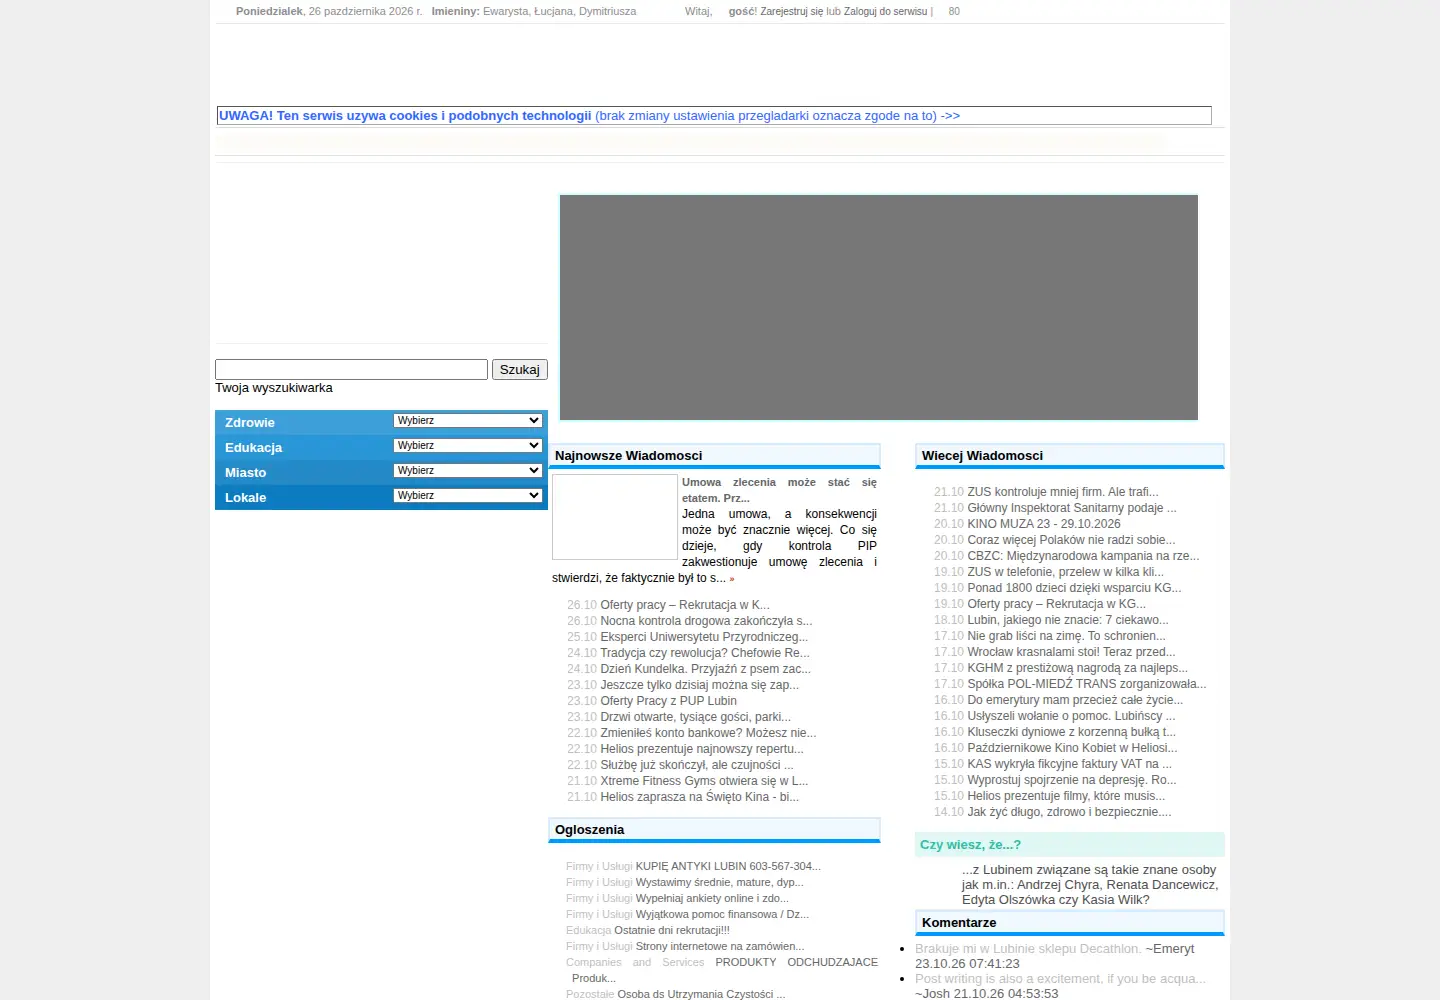Open ad Ostatnie dni rekrutacji!!!
Screen dimensions: 1440x1000
672,930
